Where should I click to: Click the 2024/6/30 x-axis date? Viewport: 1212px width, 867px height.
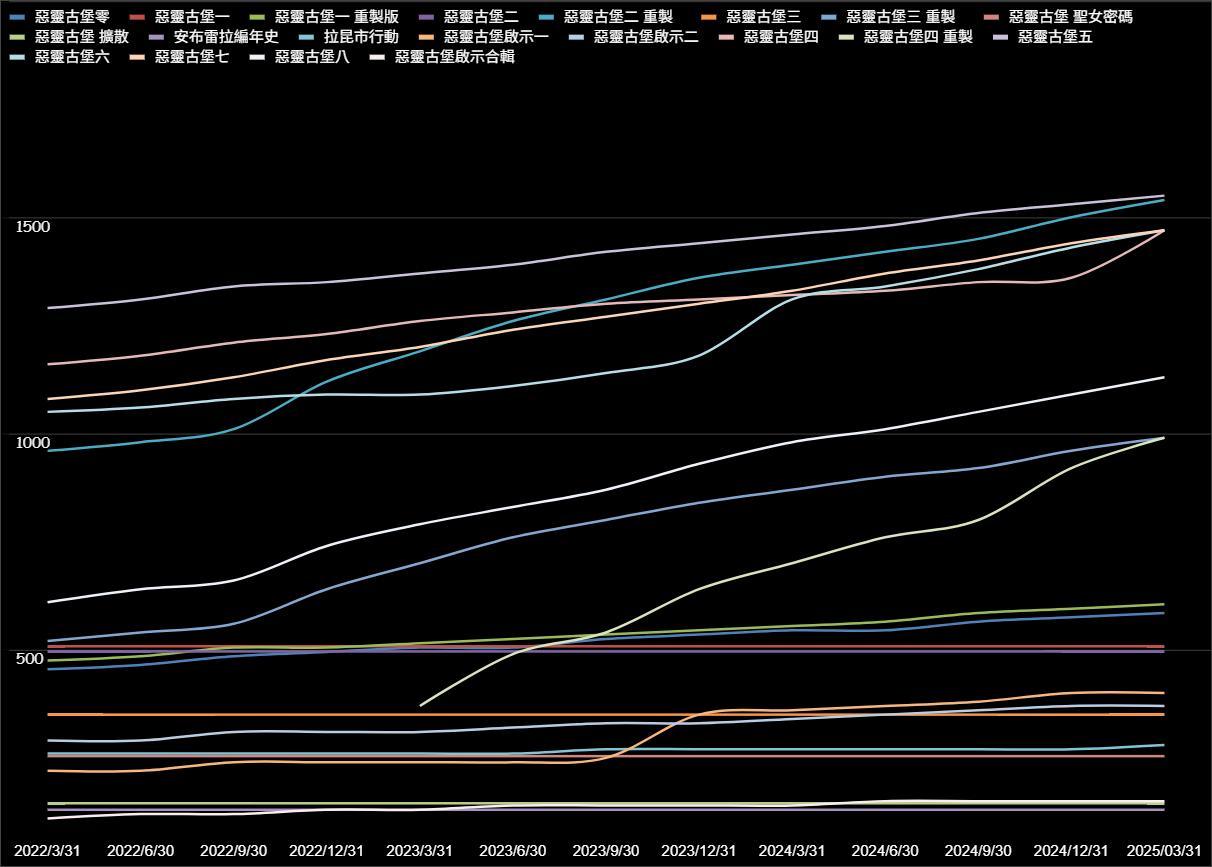click(x=885, y=850)
